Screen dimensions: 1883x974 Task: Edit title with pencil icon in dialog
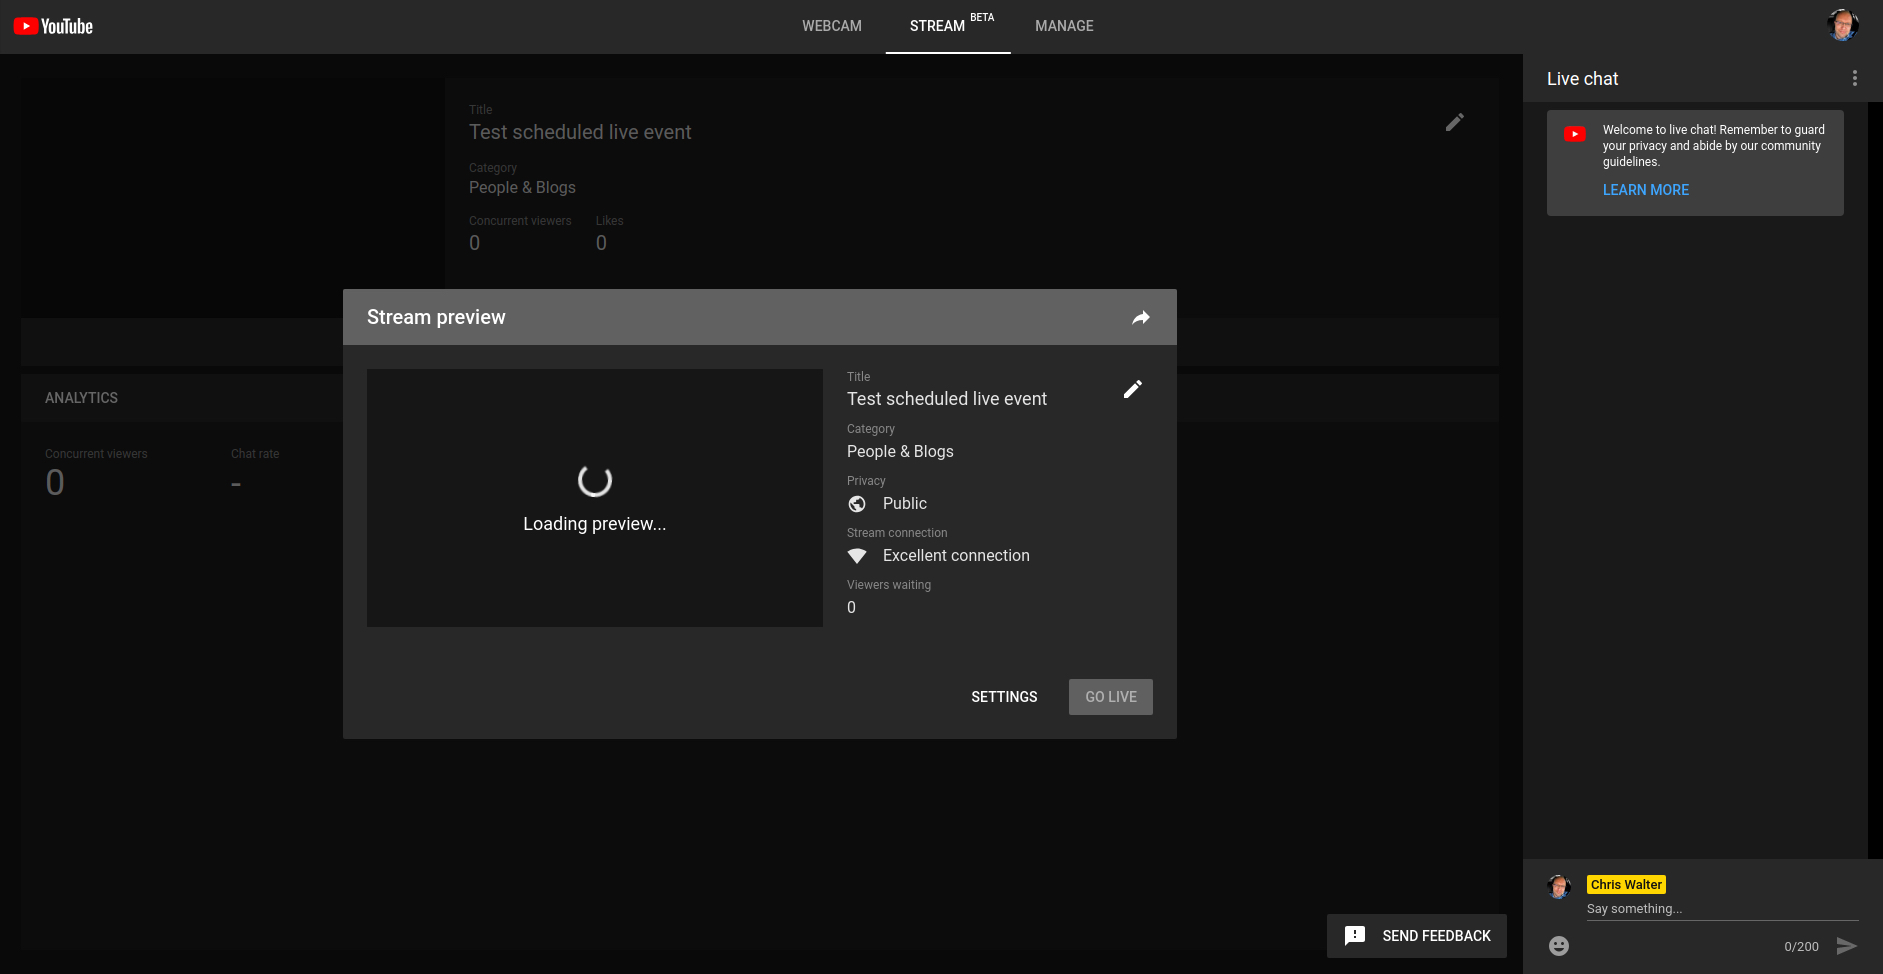click(1132, 390)
